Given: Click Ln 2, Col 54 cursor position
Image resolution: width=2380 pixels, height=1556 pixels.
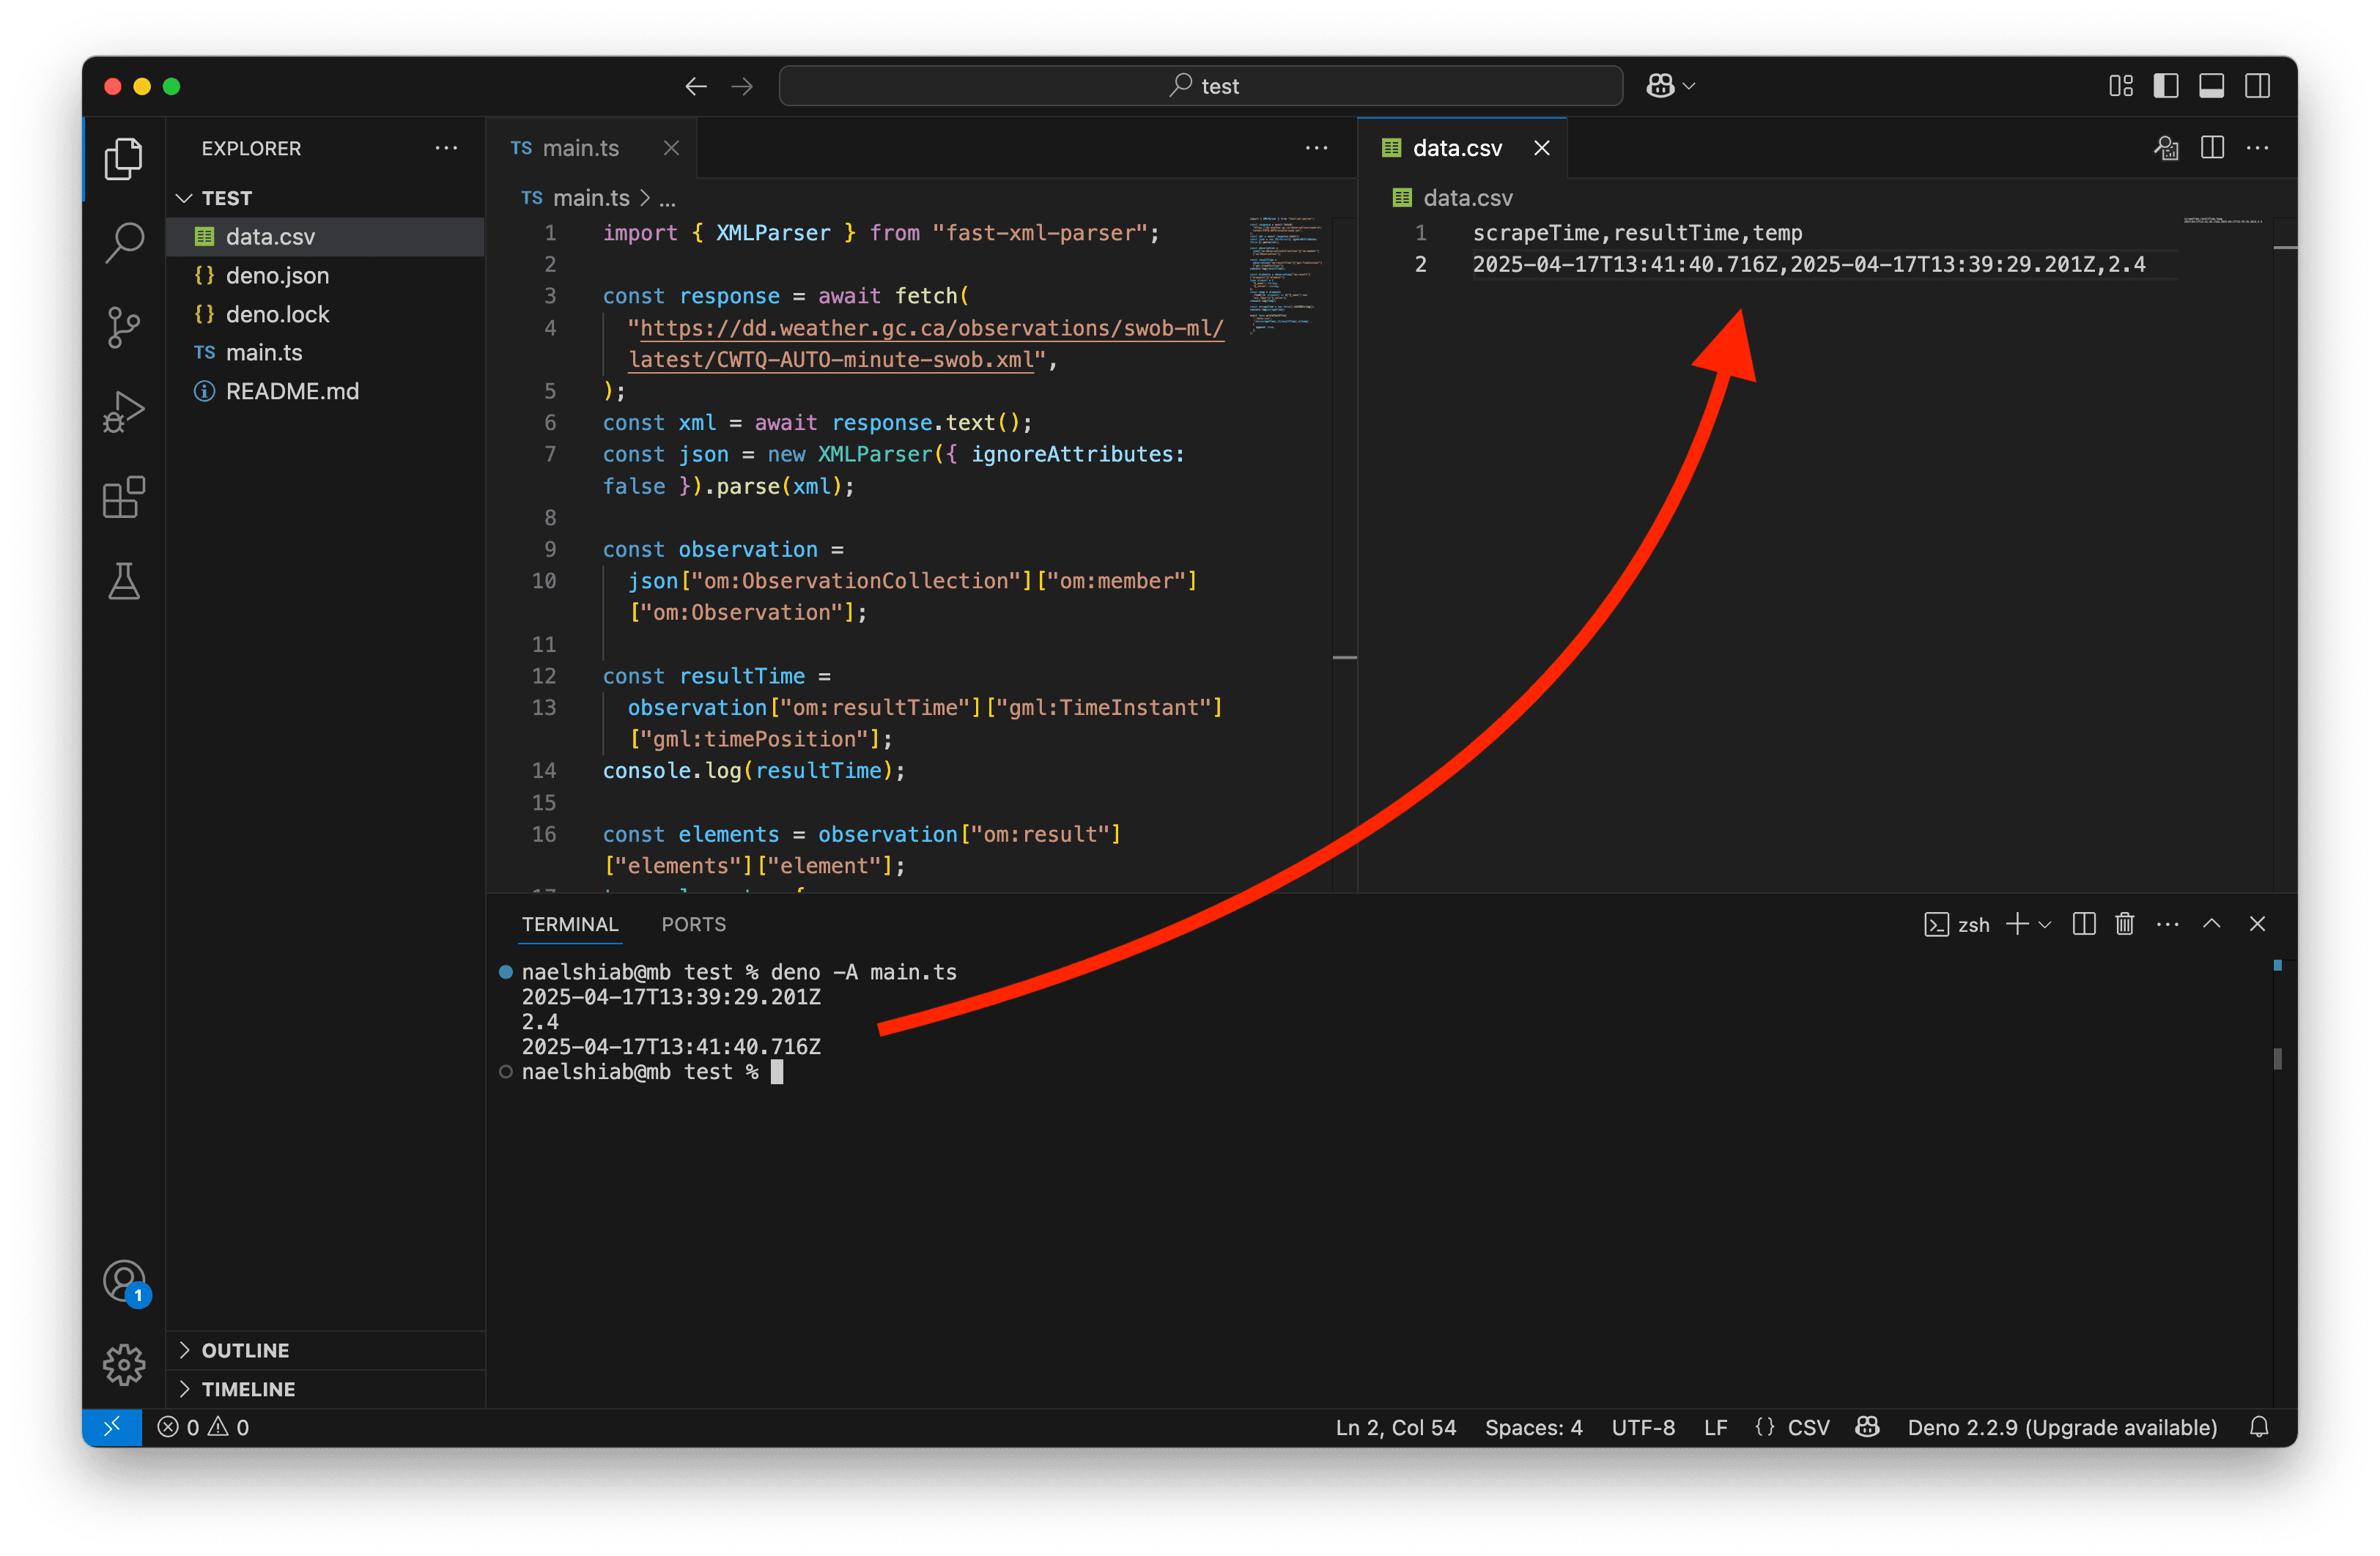Looking at the screenshot, I should [1395, 1427].
